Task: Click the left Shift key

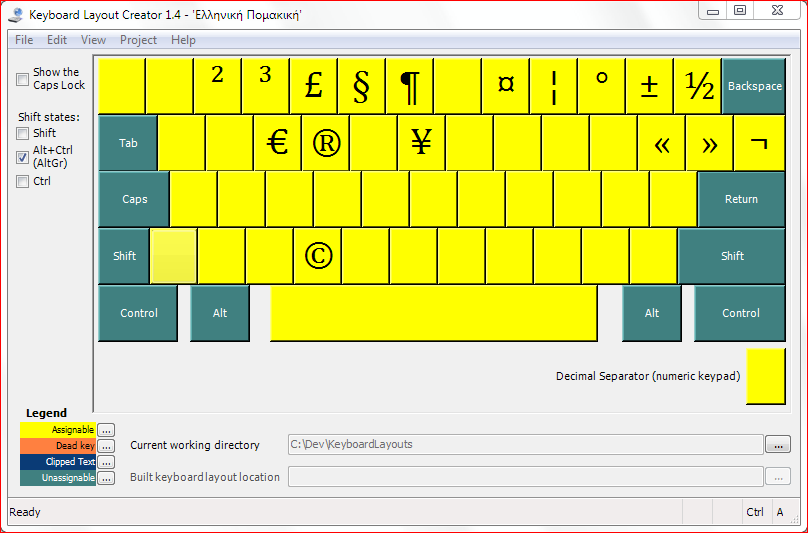Action: click(x=124, y=256)
